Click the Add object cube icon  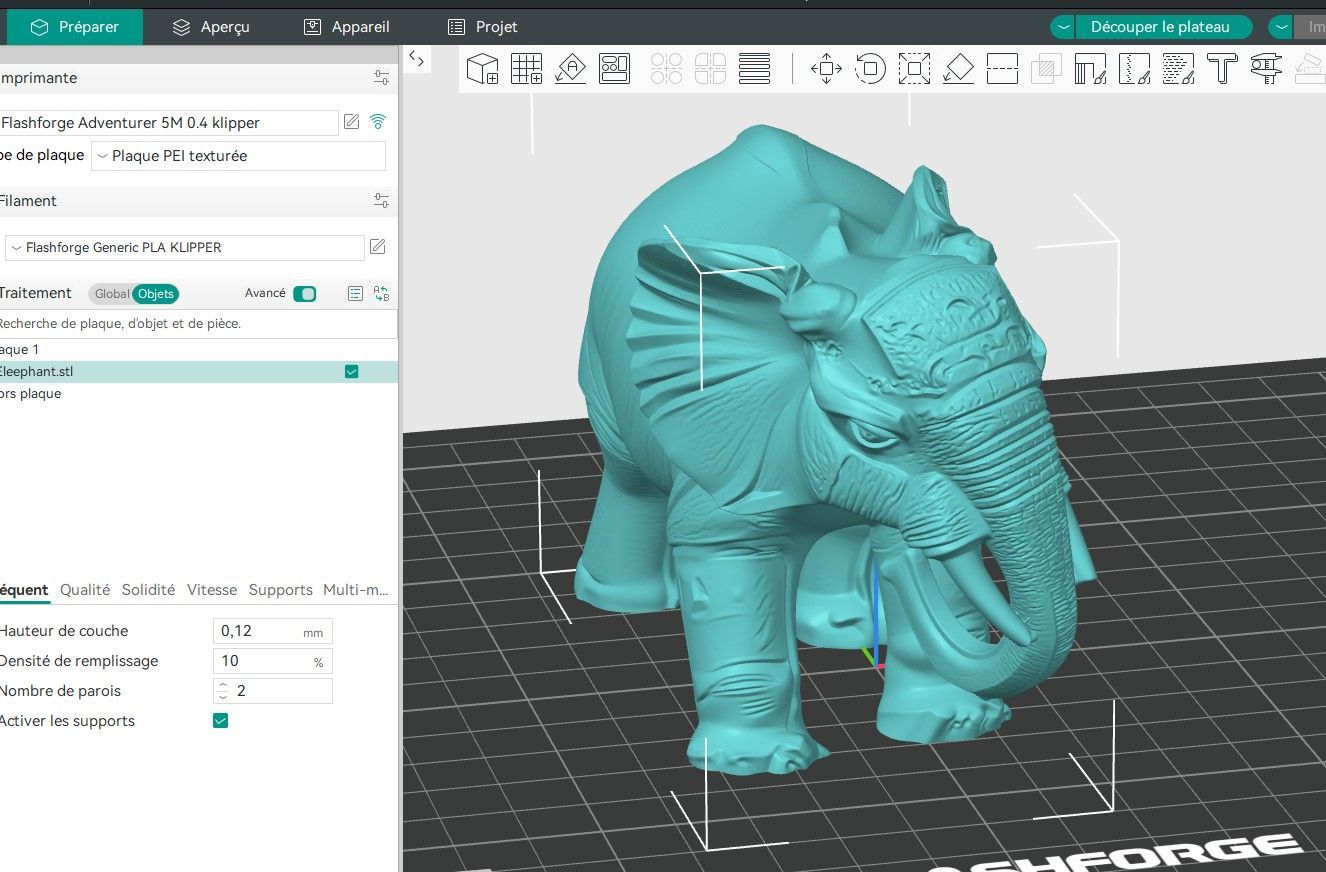click(483, 68)
